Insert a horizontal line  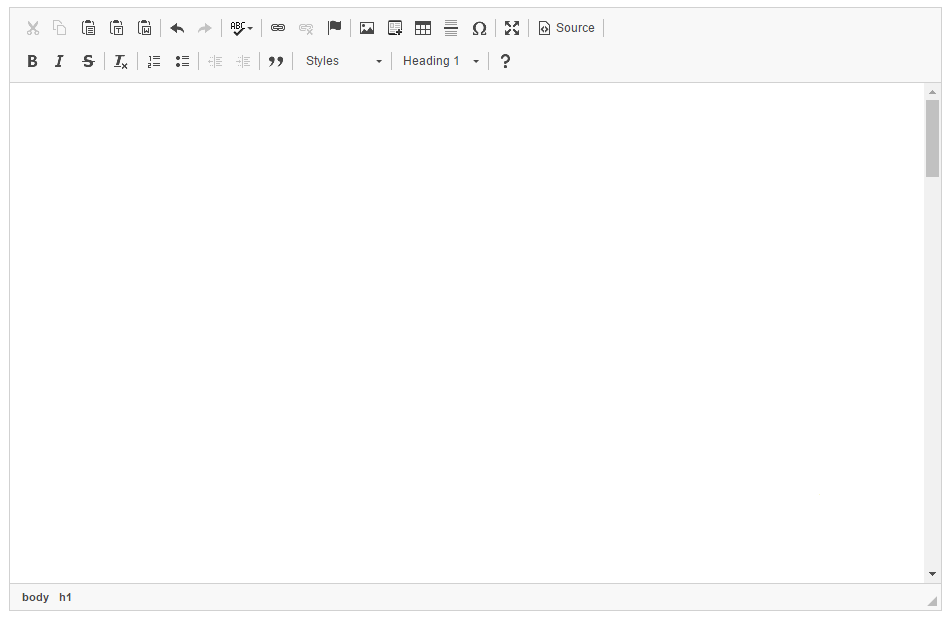(x=451, y=28)
